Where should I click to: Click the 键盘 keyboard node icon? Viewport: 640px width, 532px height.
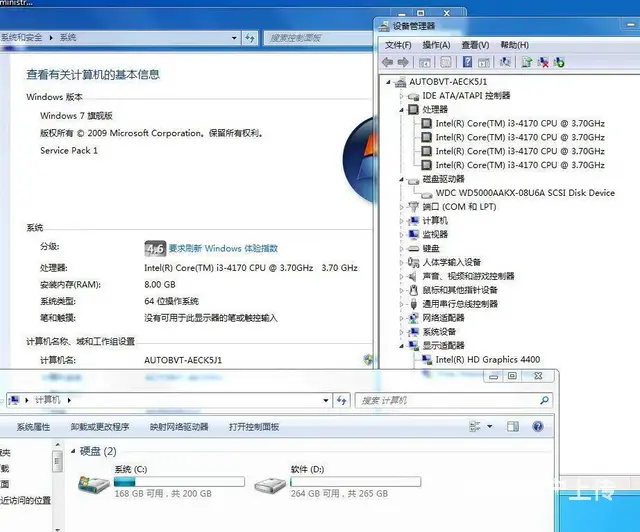click(413, 248)
